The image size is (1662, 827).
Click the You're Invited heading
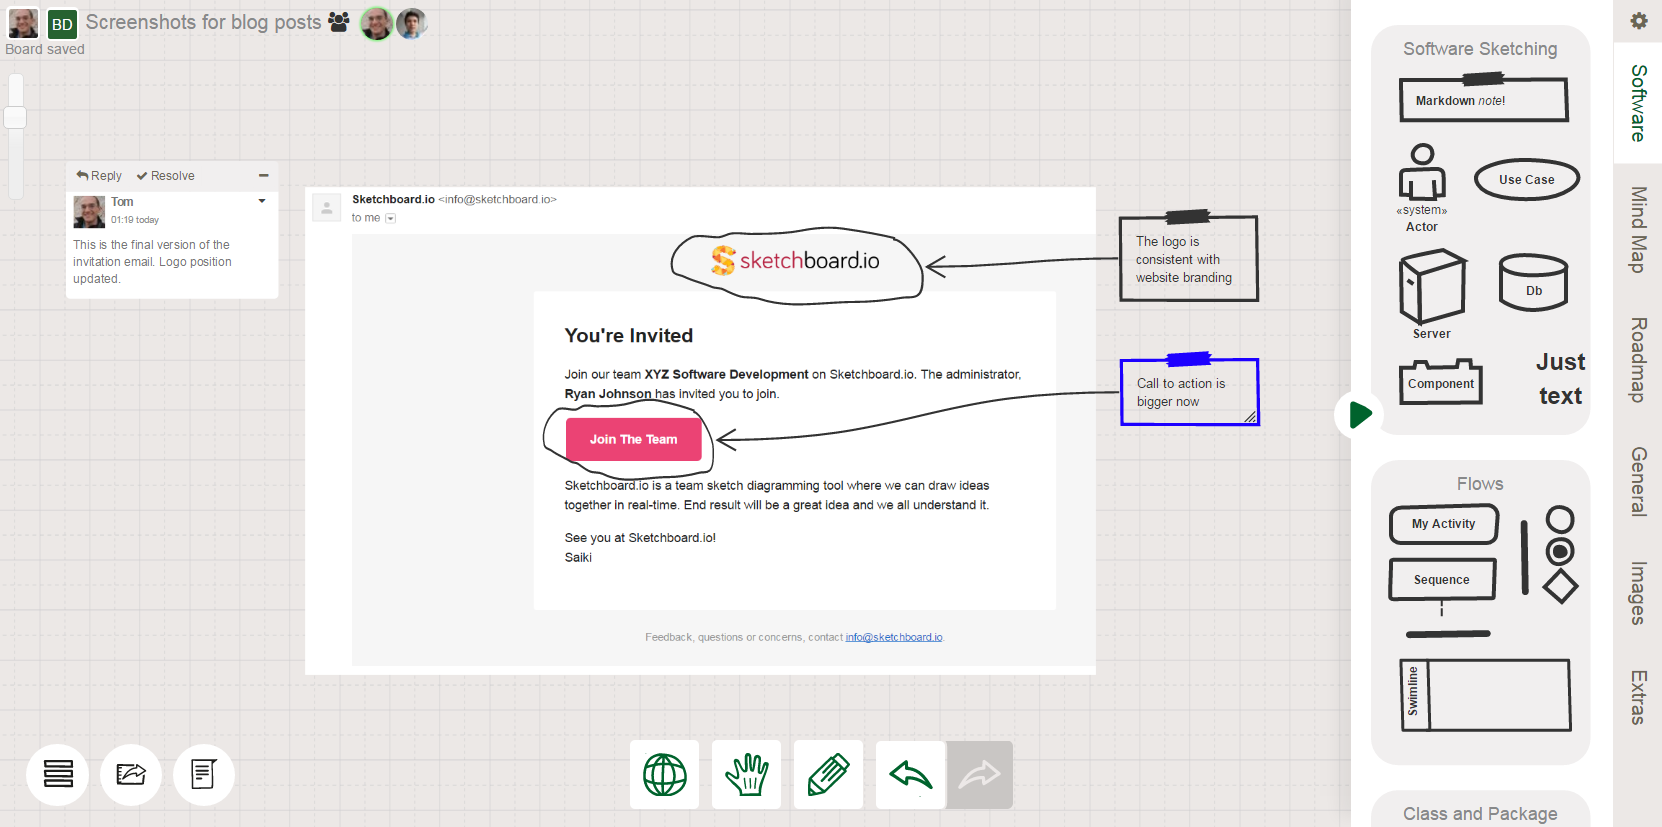pos(629,336)
